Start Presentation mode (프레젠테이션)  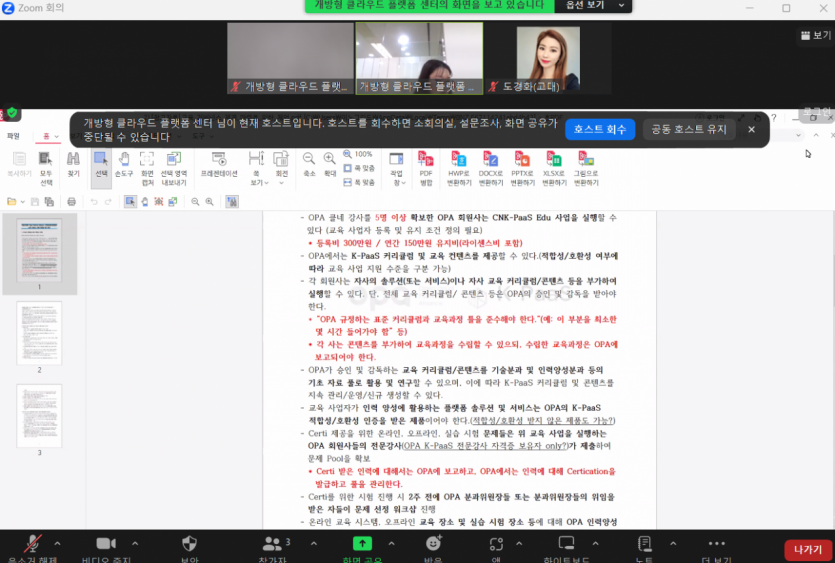[x=219, y=164]
